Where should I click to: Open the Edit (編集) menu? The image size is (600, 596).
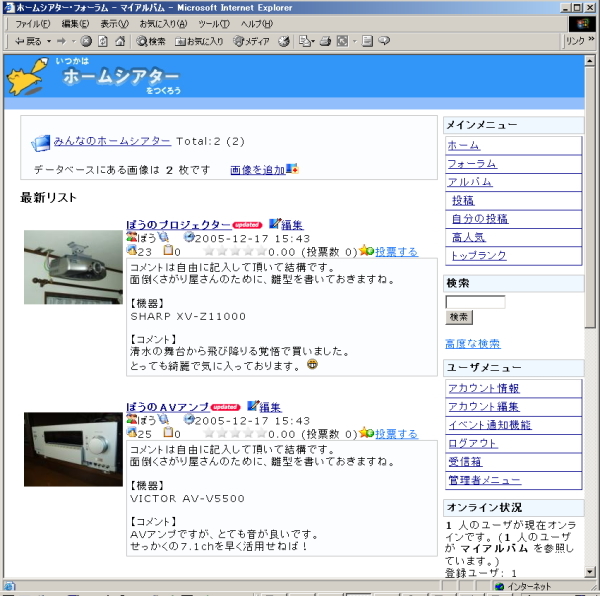pyautogui.click(x=75, y=24)
